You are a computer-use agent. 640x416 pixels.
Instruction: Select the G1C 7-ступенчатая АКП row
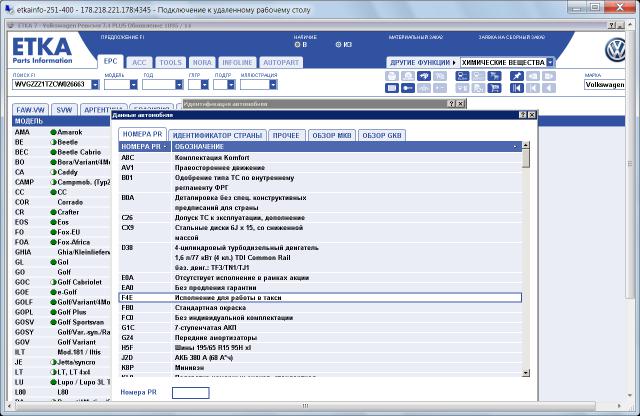tap(320, 328)
